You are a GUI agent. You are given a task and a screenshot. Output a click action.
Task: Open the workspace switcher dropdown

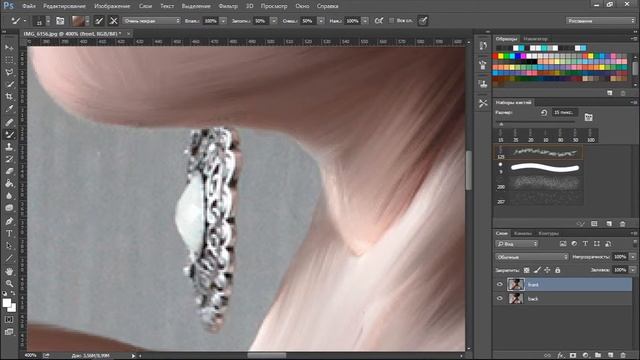point(601,20)
